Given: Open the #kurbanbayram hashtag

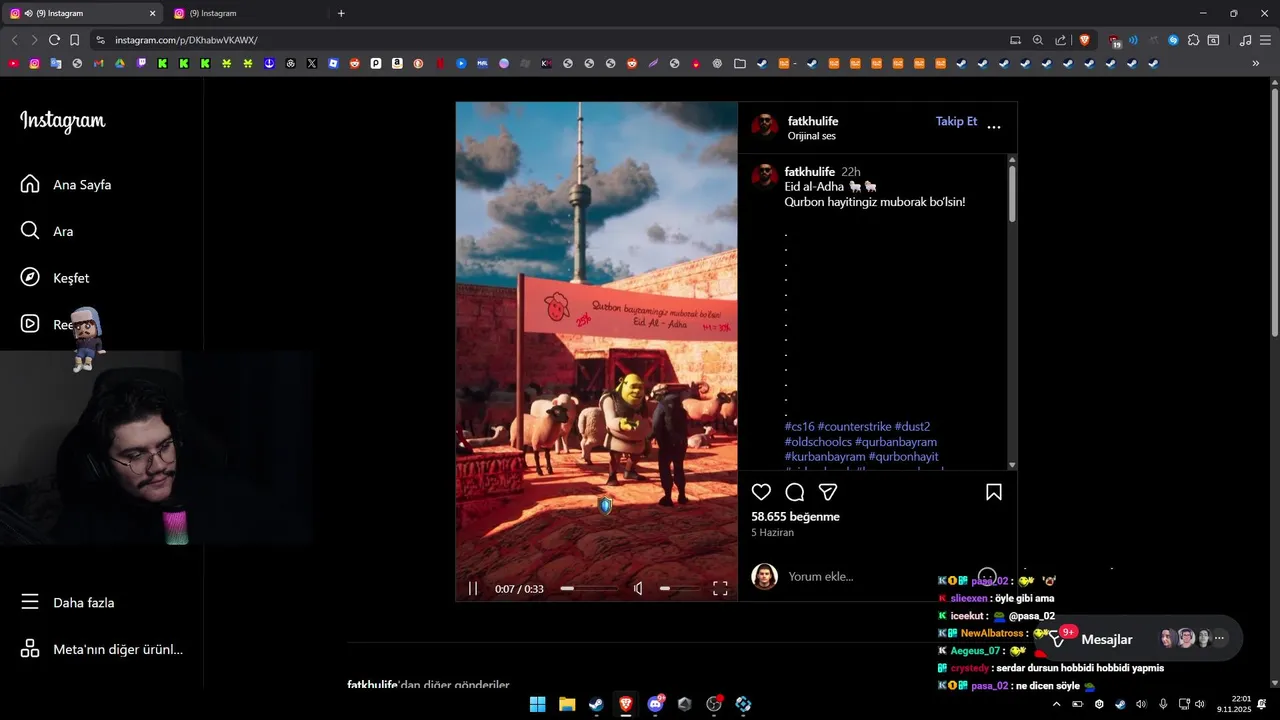Looking at the screenshot, I should click(825, 457).
